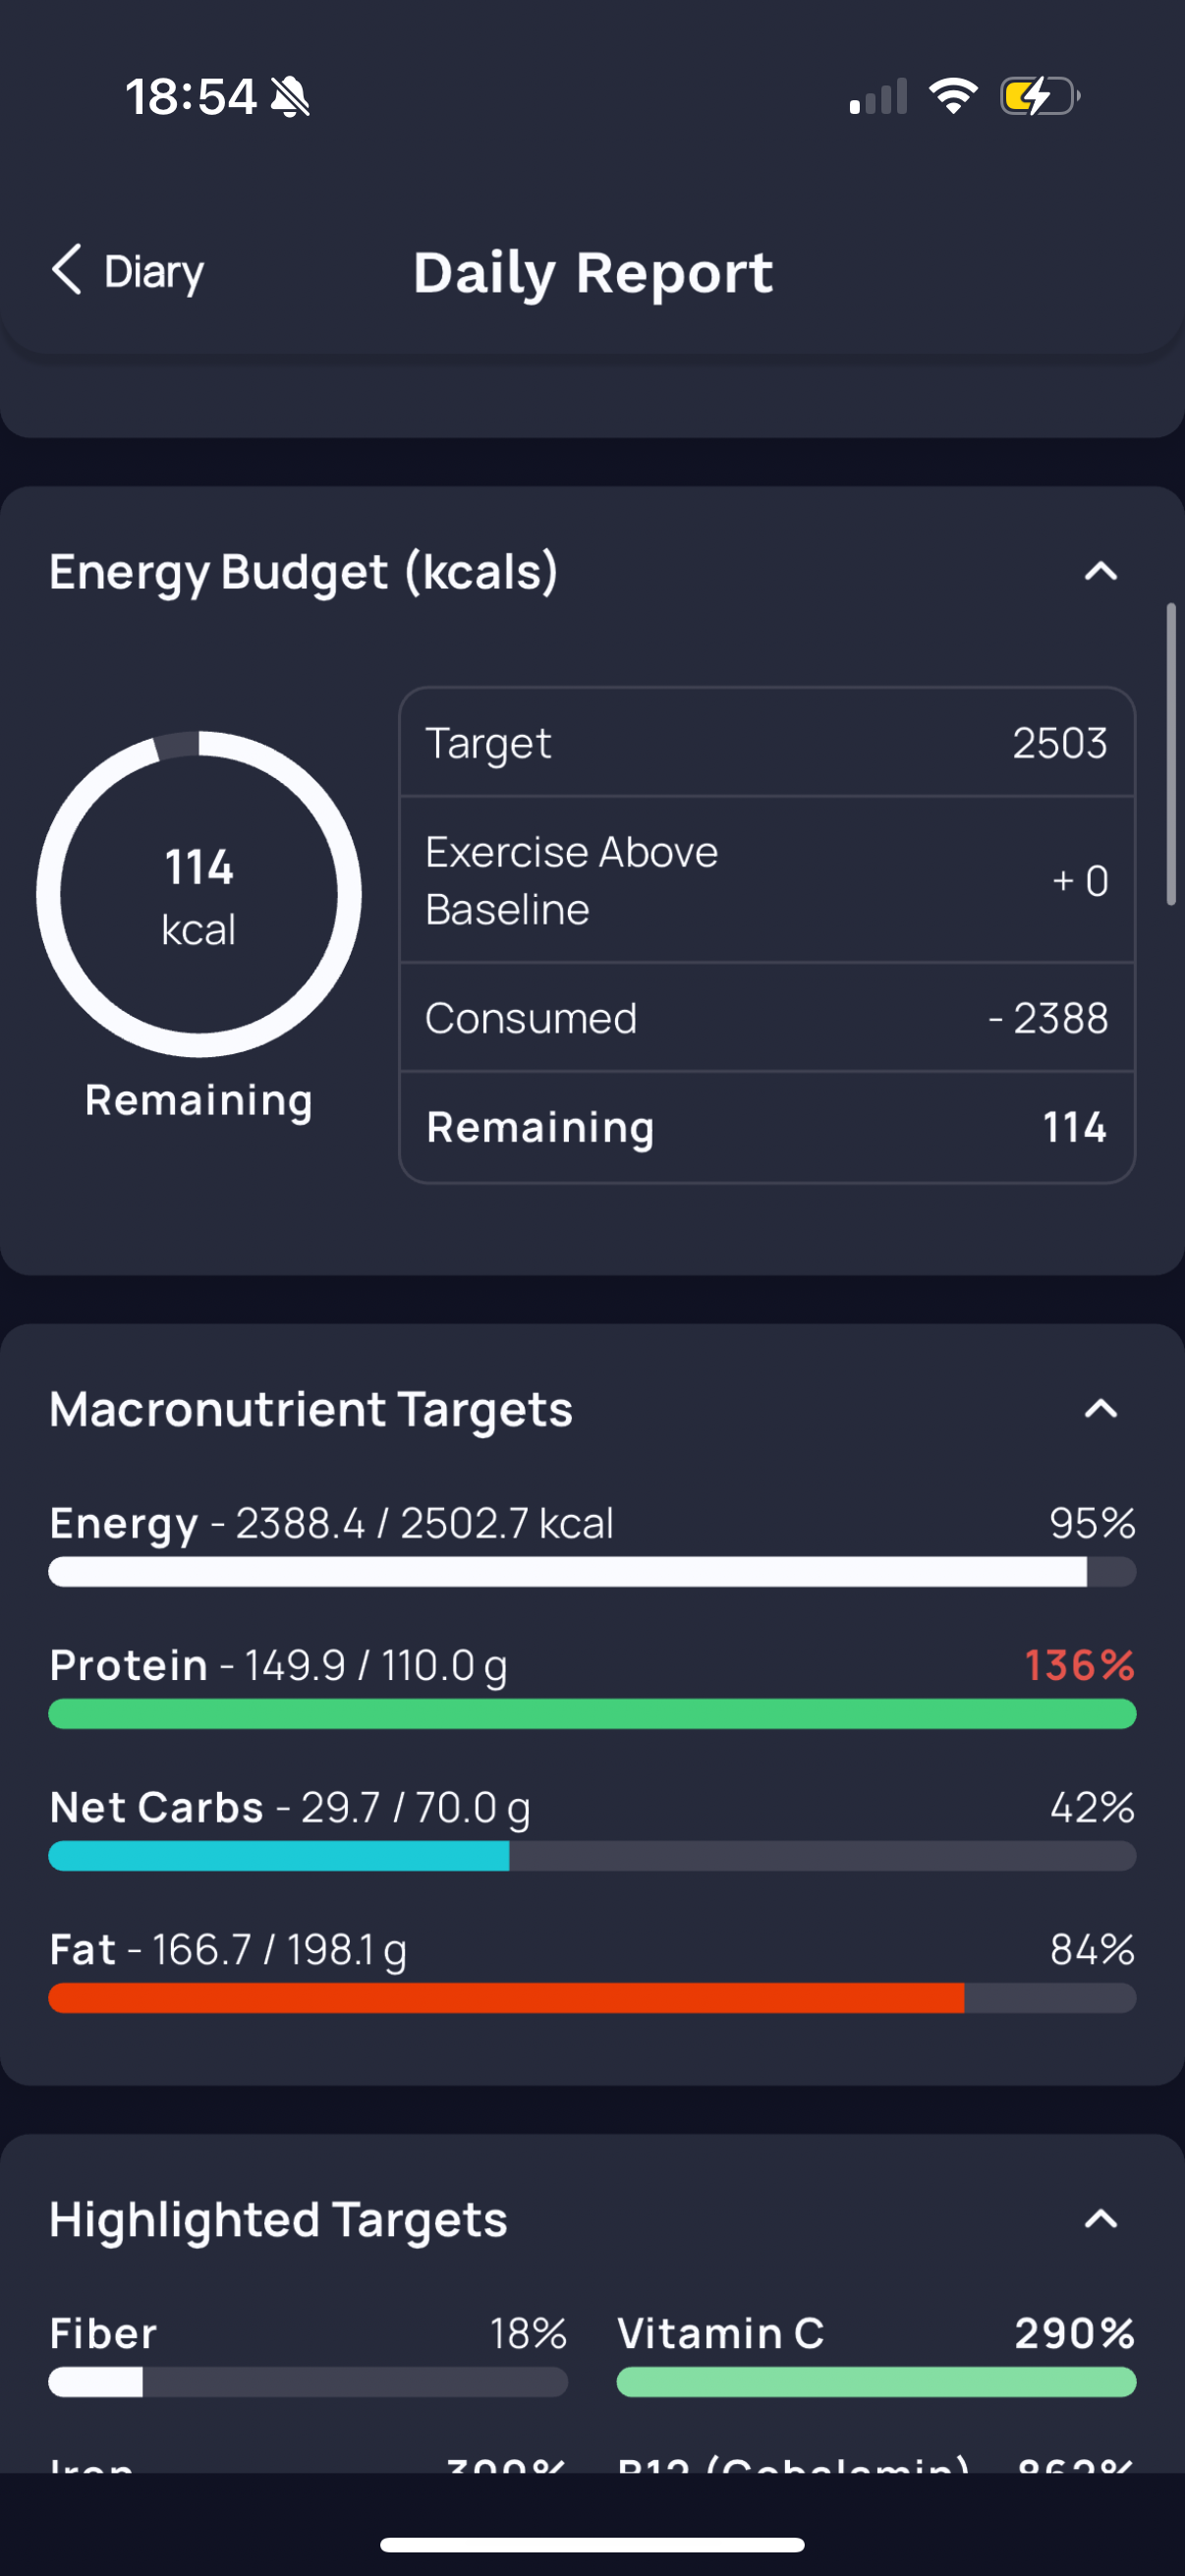Tap the Vitamin C 290% target bar

[876, 2382]
